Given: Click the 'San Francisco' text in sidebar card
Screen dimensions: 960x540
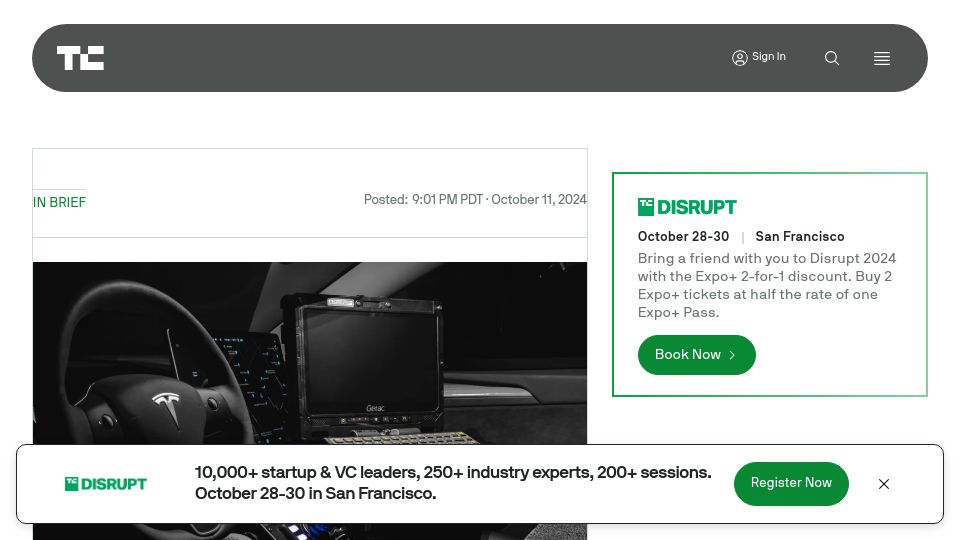Looking at the screenshot, I should pos(800,236).
